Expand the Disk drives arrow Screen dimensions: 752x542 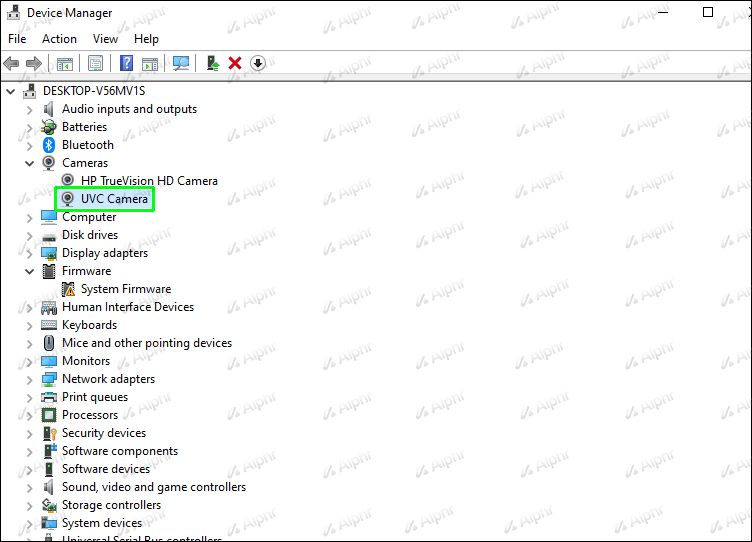pyautogui.click(x=30, y=236)
